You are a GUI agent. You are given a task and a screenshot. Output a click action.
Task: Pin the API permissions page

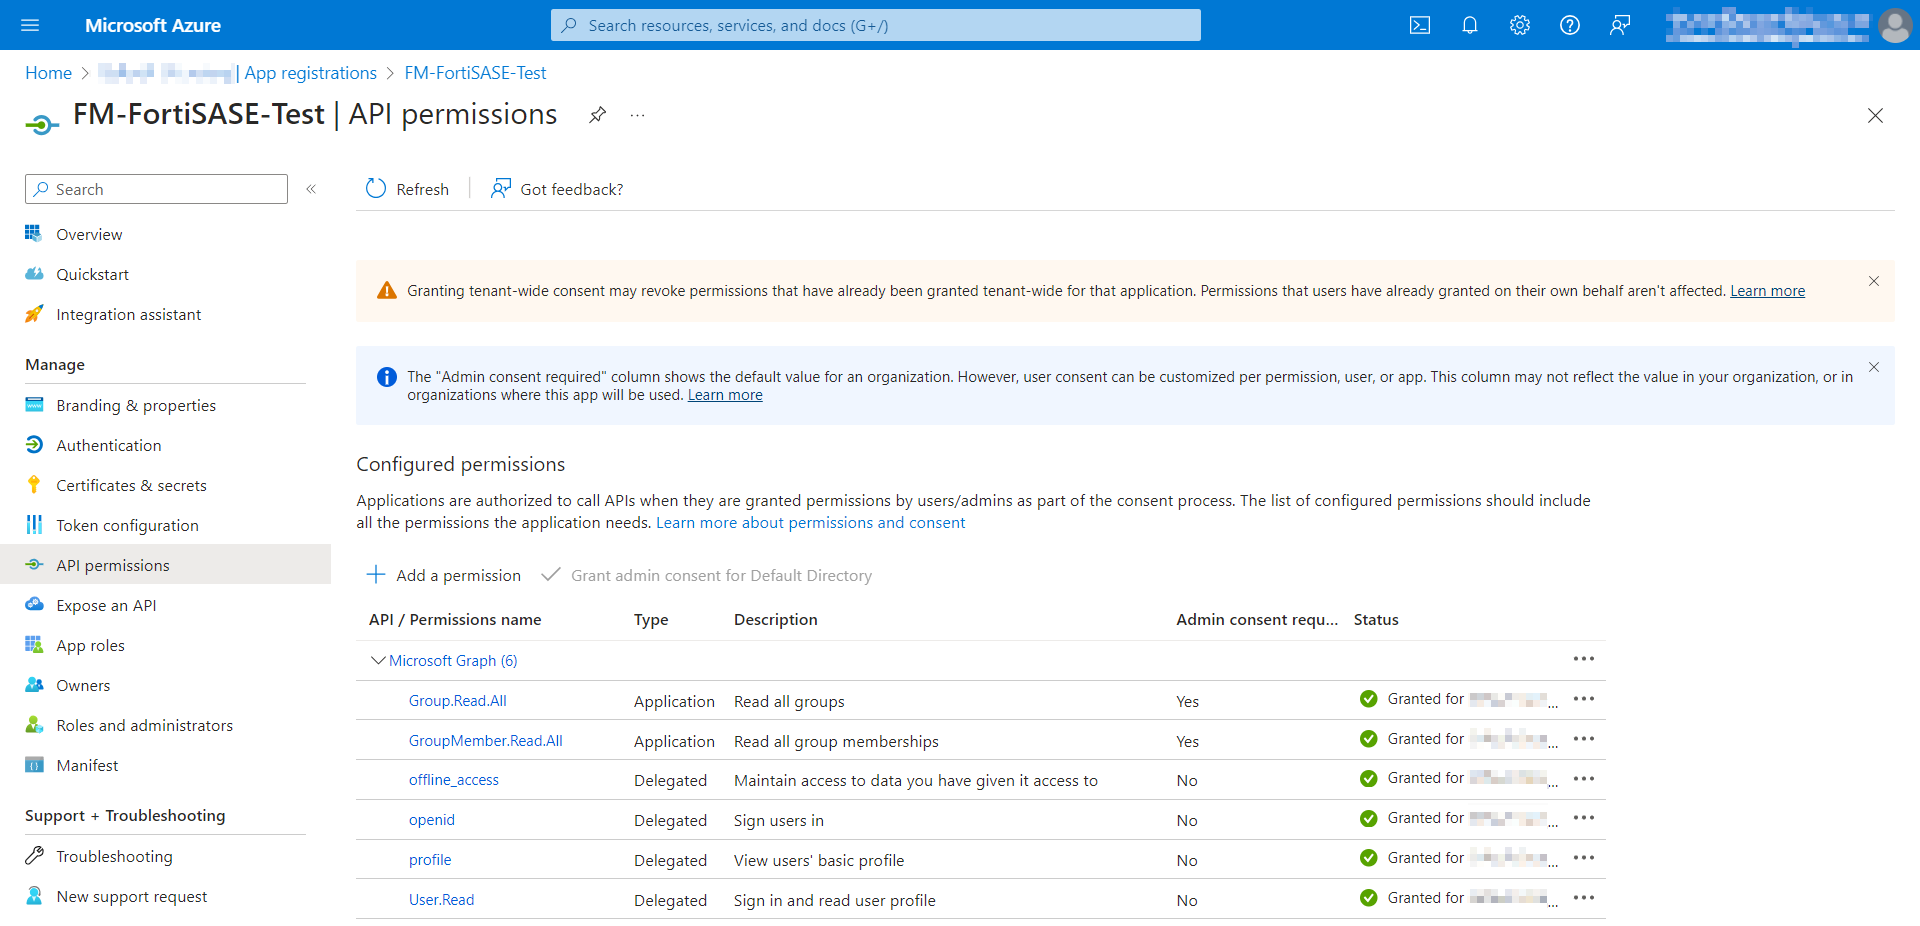click(597, 115)
